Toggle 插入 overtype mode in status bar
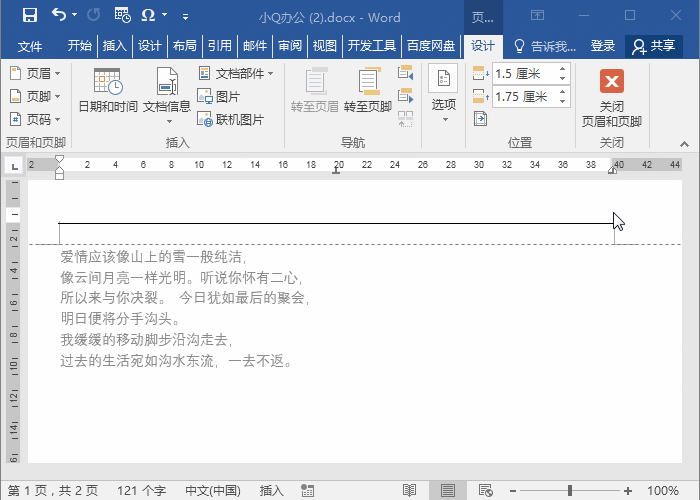 point(272,491)
